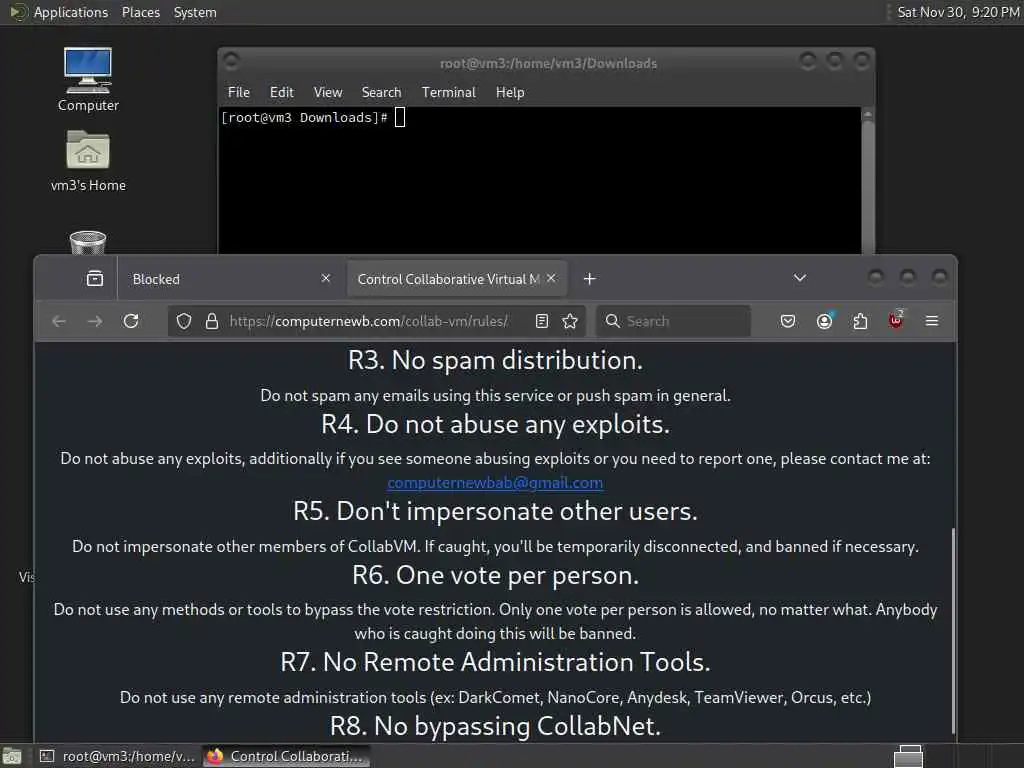Open the terminal Edit menu
1024x768 pixels.
[x=281, y=92]
